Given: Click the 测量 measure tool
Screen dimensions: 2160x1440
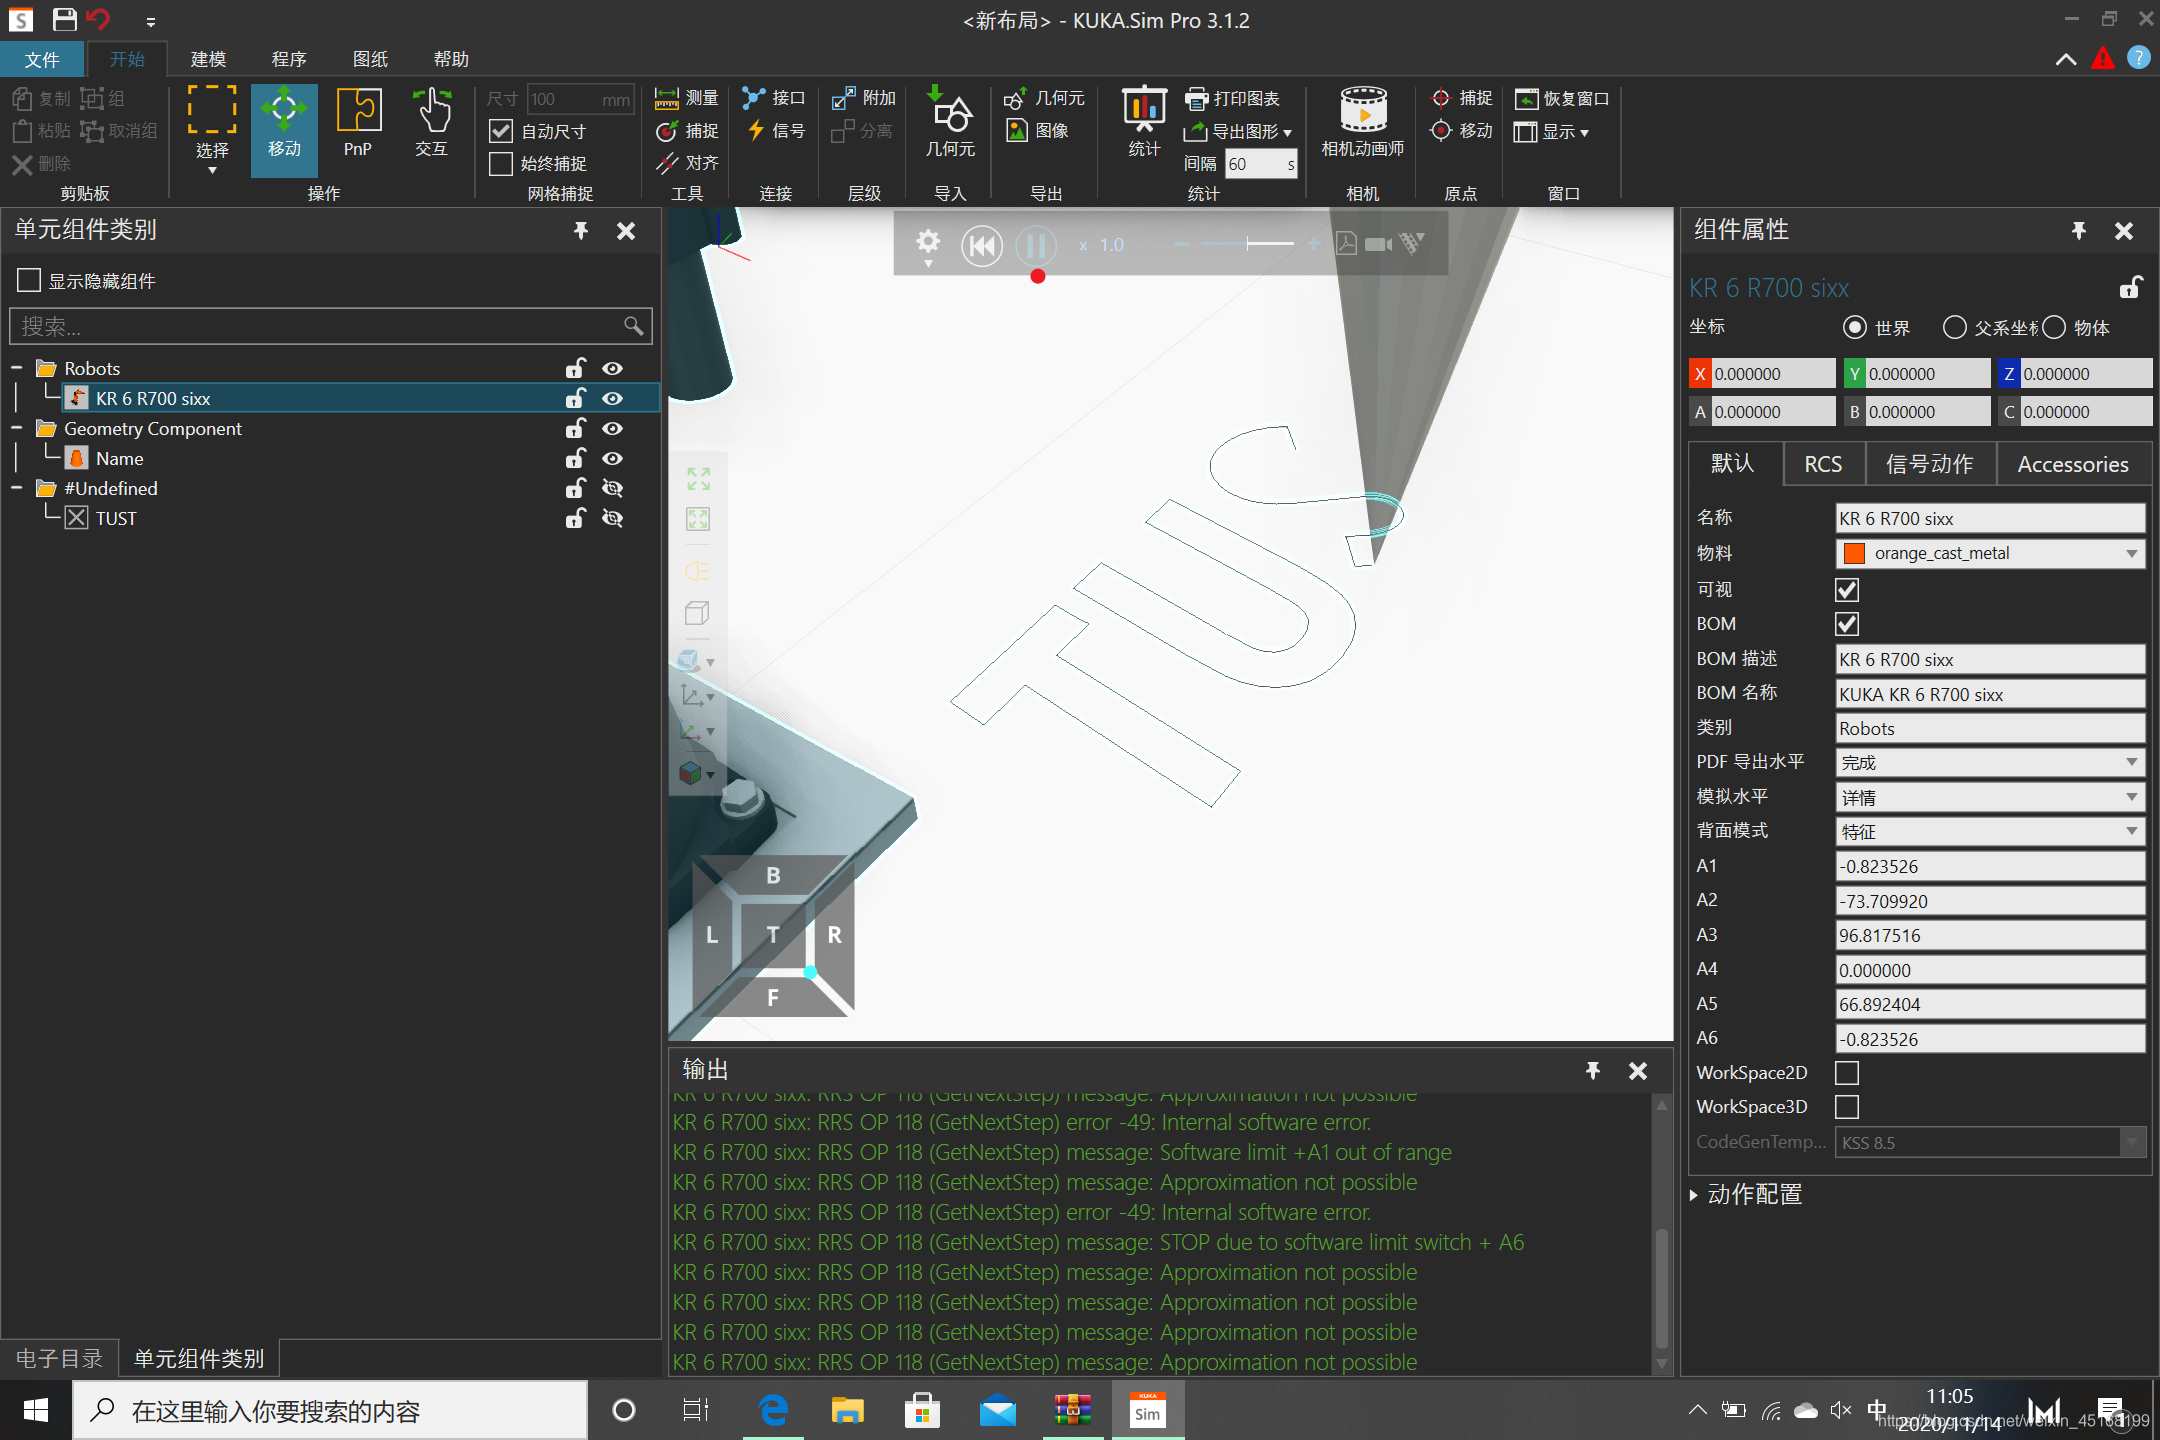Looking at the screenshot, I should [687, 98].
